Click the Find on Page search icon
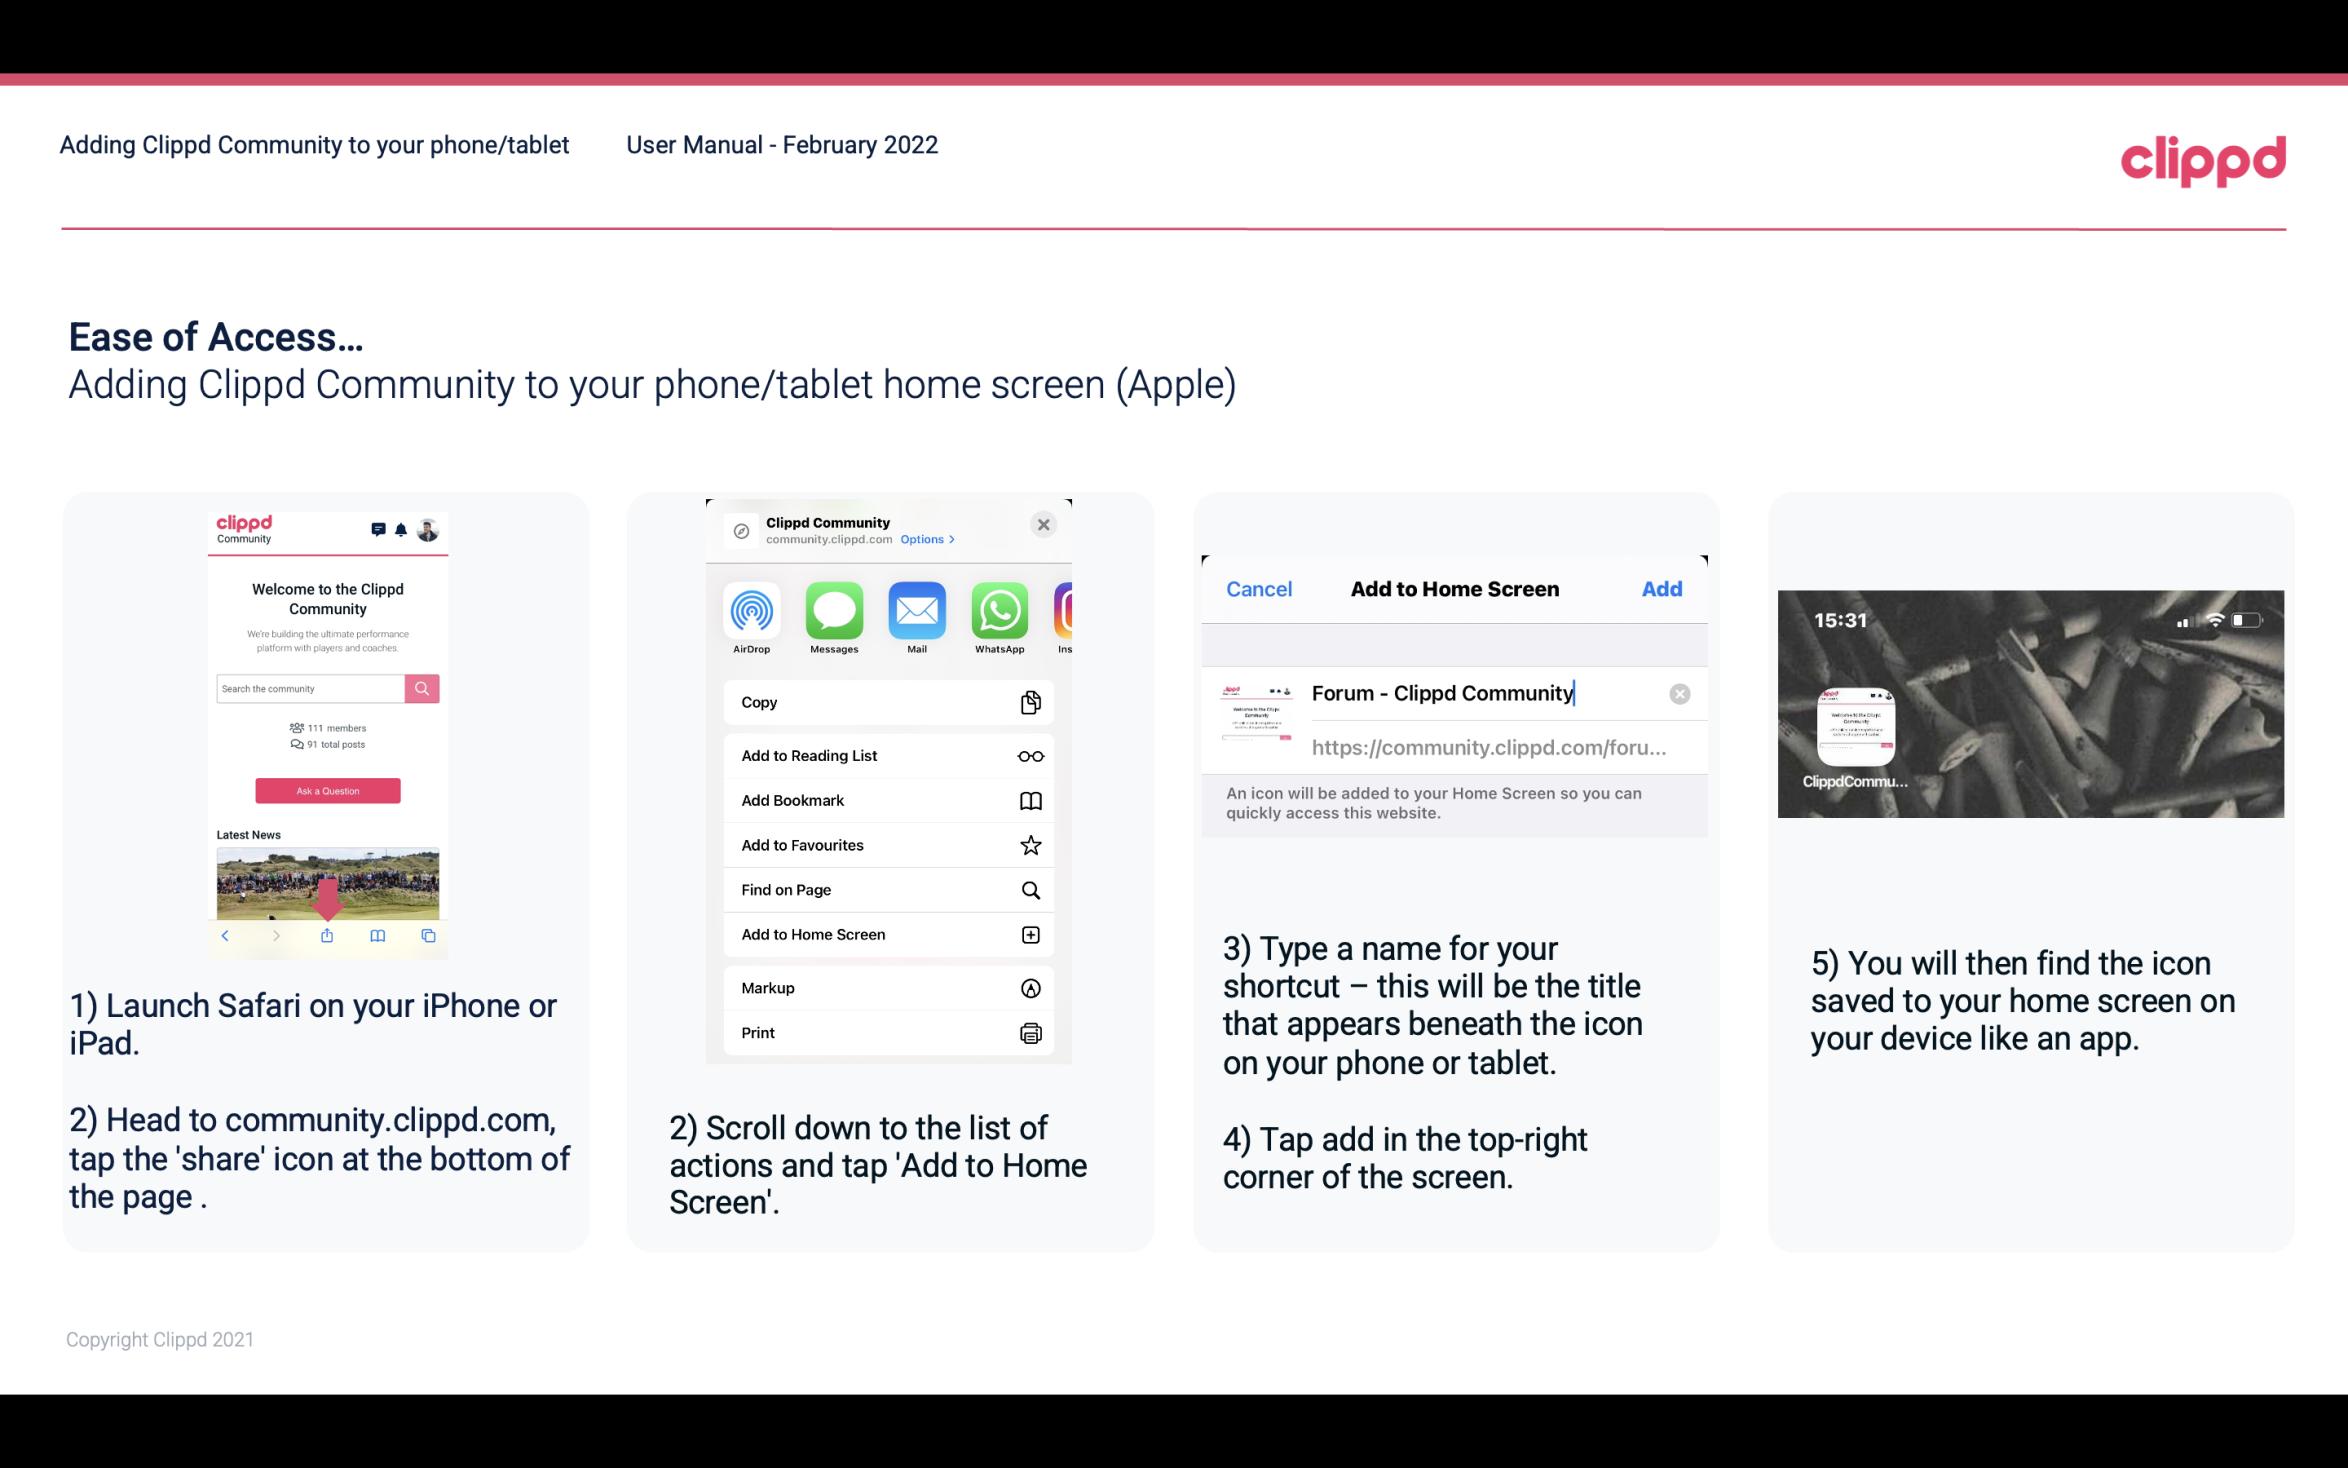The width and height of the screenshot is (2348, 1468). pyautogui.click(x=1029, y=888)
